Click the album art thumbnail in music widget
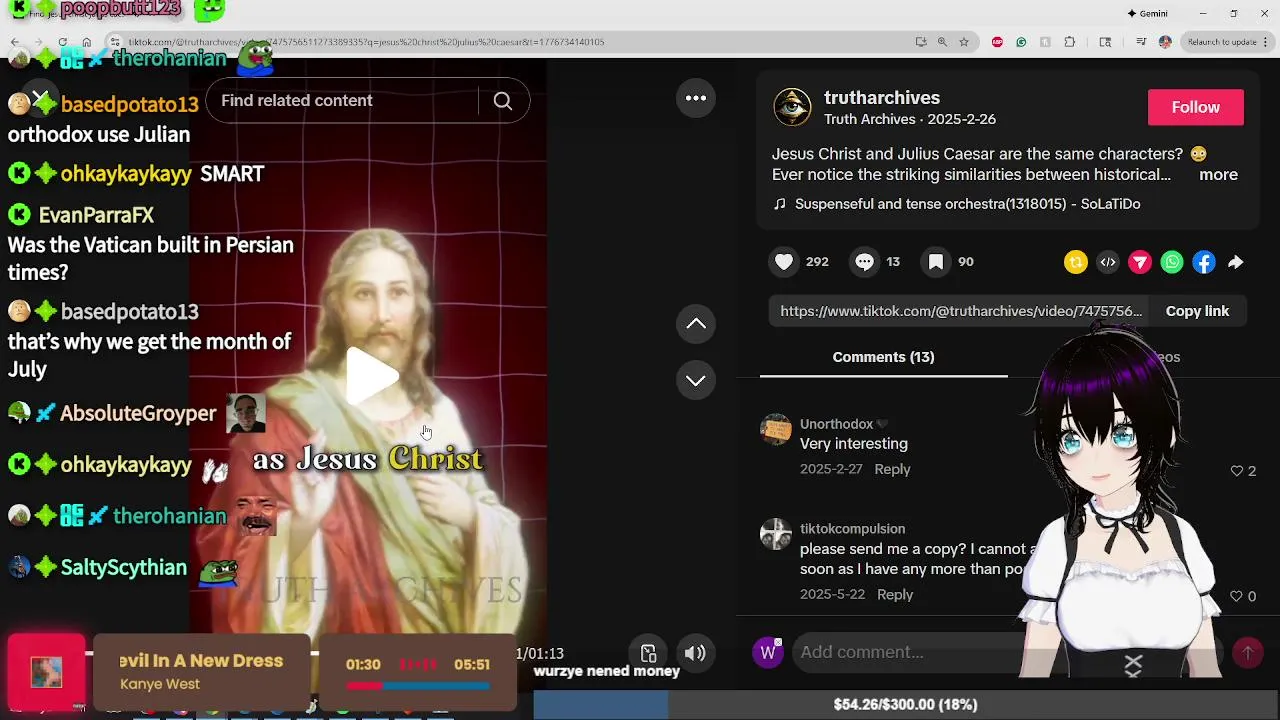The image size is (1280, 720). [46, 672]
